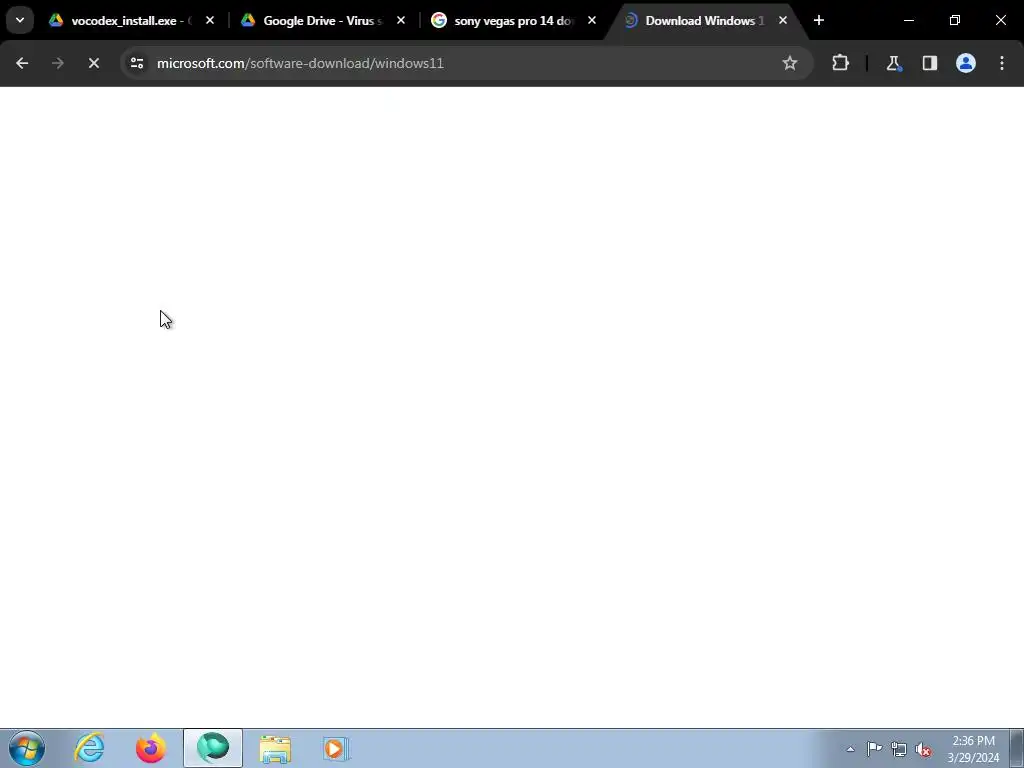View site information icon
This screenshot has width=1024, height=768.
pyautogui.click(x=137, y=63)
